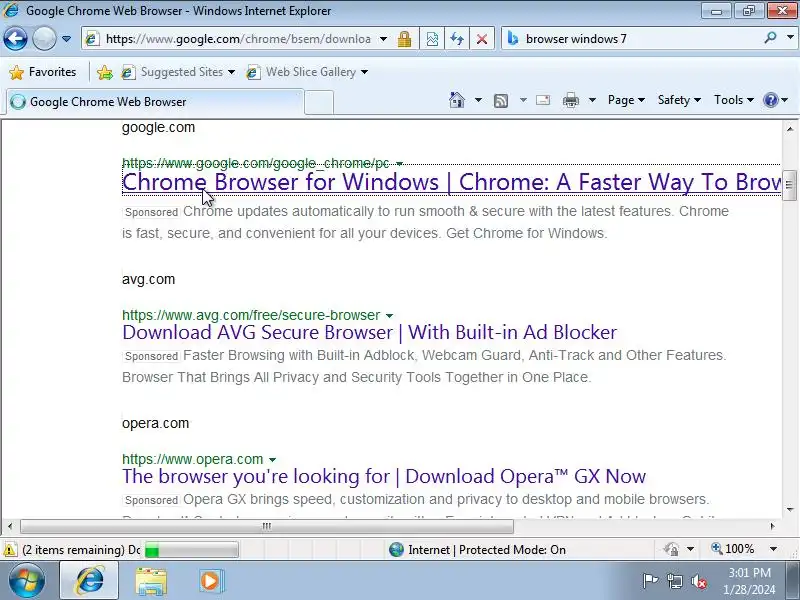Open a new blank tab

(319, 102)
